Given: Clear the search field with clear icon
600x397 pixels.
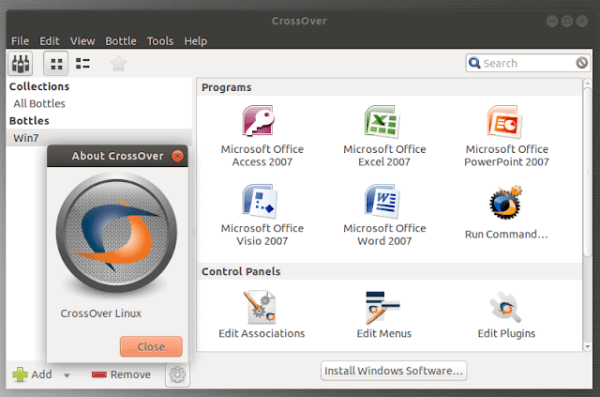Looking at the screenshot, I should (582, 63).
